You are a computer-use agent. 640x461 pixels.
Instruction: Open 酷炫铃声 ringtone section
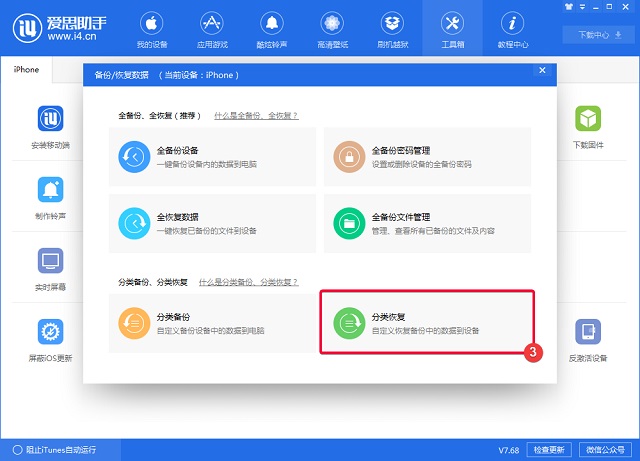[272, 29]
